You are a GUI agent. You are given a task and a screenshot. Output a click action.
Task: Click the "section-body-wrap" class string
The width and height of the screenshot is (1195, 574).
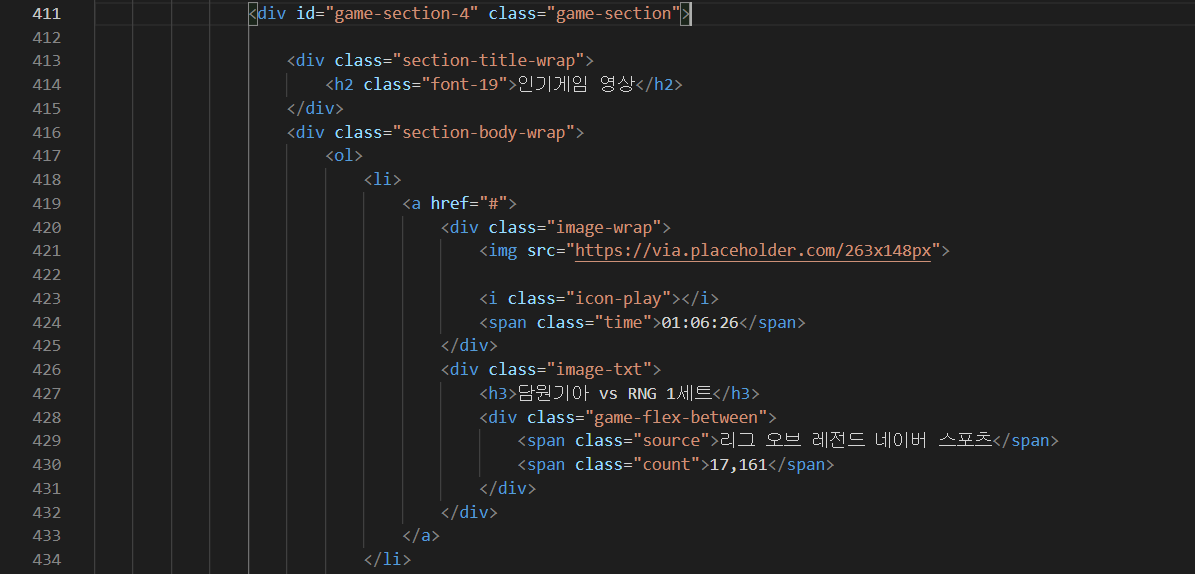pyautogui.click(x=484, y=132)
